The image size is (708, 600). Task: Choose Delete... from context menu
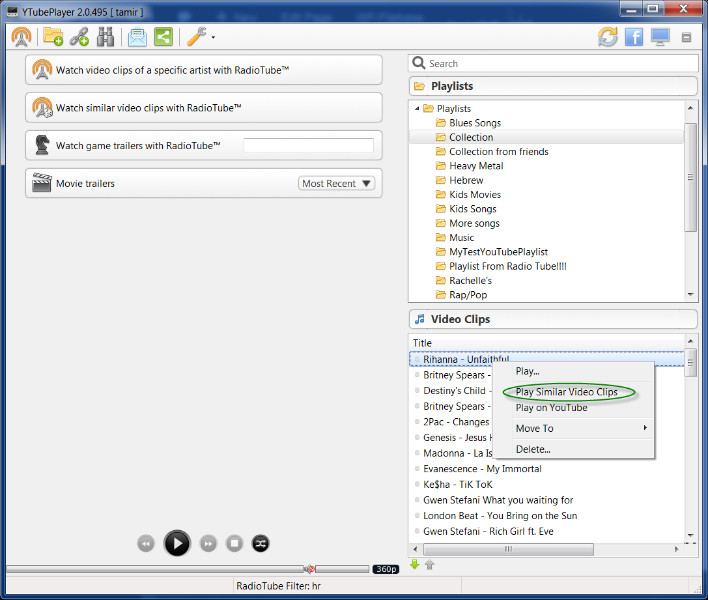click(573, 449)
